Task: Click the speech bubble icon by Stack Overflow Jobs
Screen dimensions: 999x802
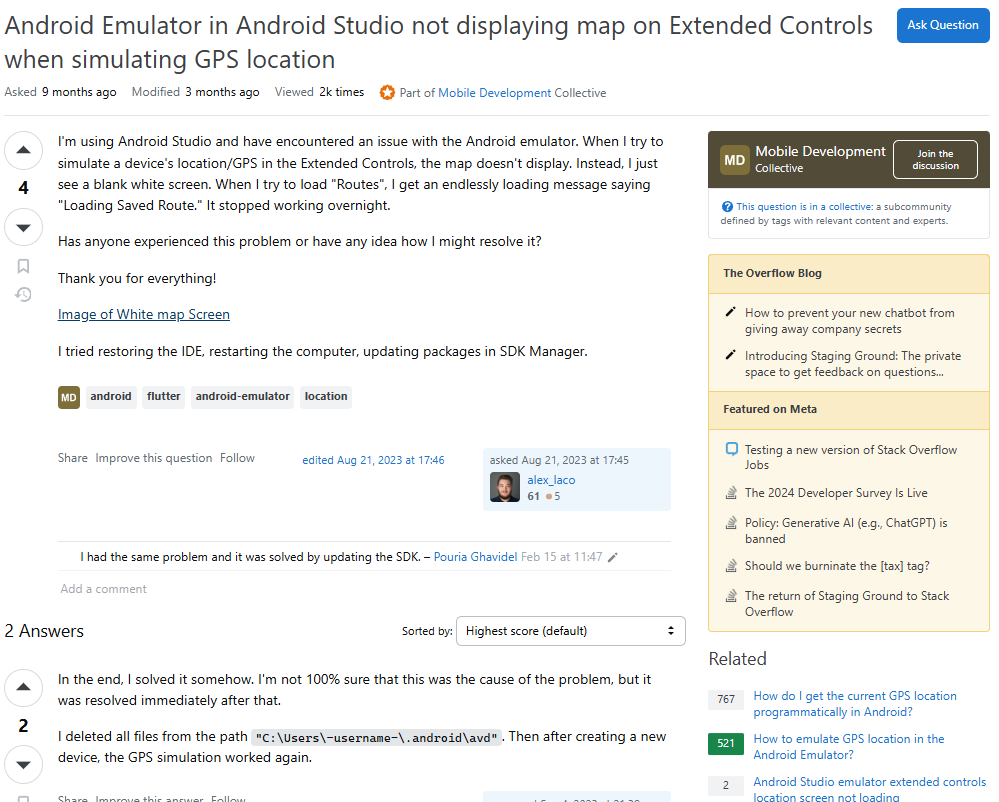Action: click(x=731, y=449)
